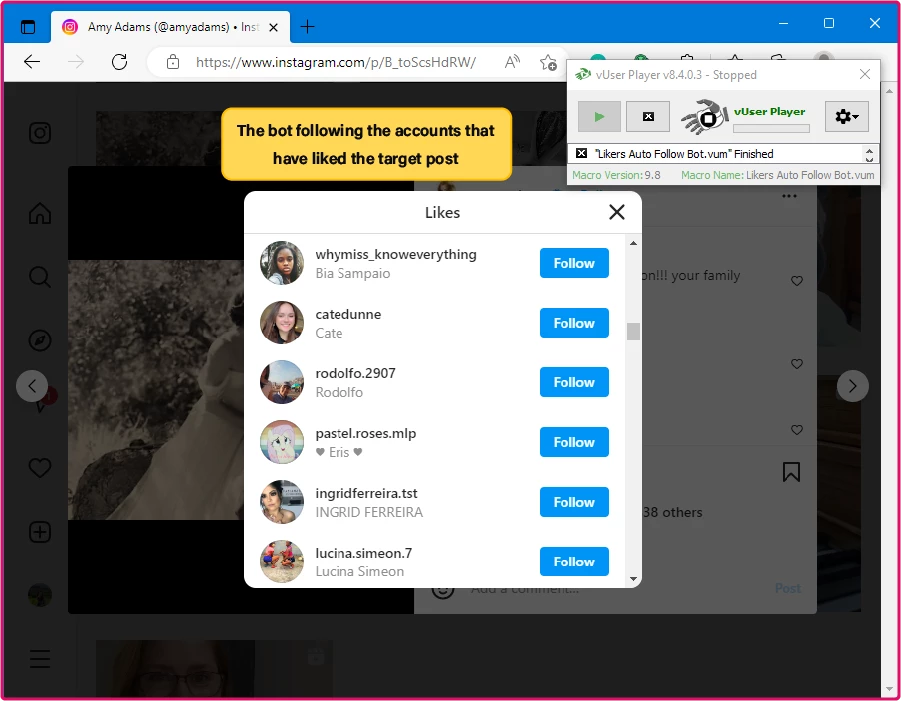Image resolution: width=901 pixels, height=701 pixels.
Task: Click username rodolfo.2907
Action: (x=355, y=373)
